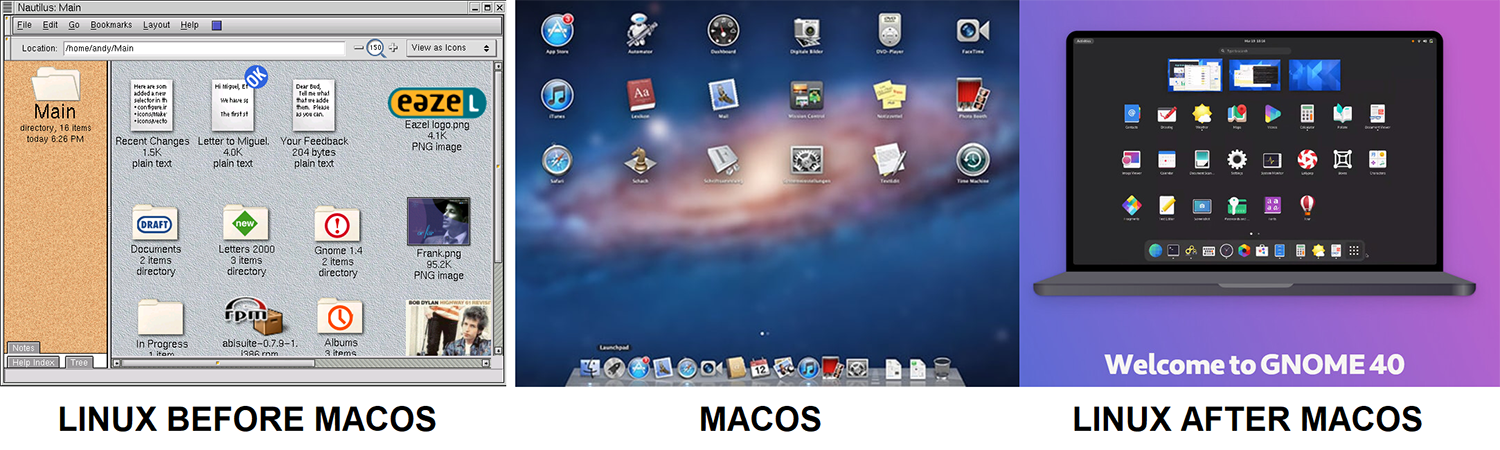
Task: Select the abisuite rpm package icon
Action: click(x=253, y=316)
